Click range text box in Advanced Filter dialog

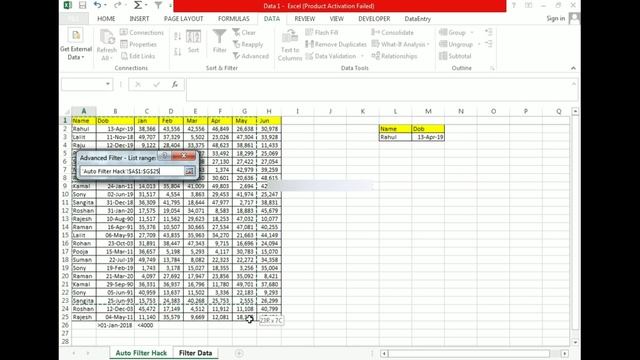(x=132, y=171)
